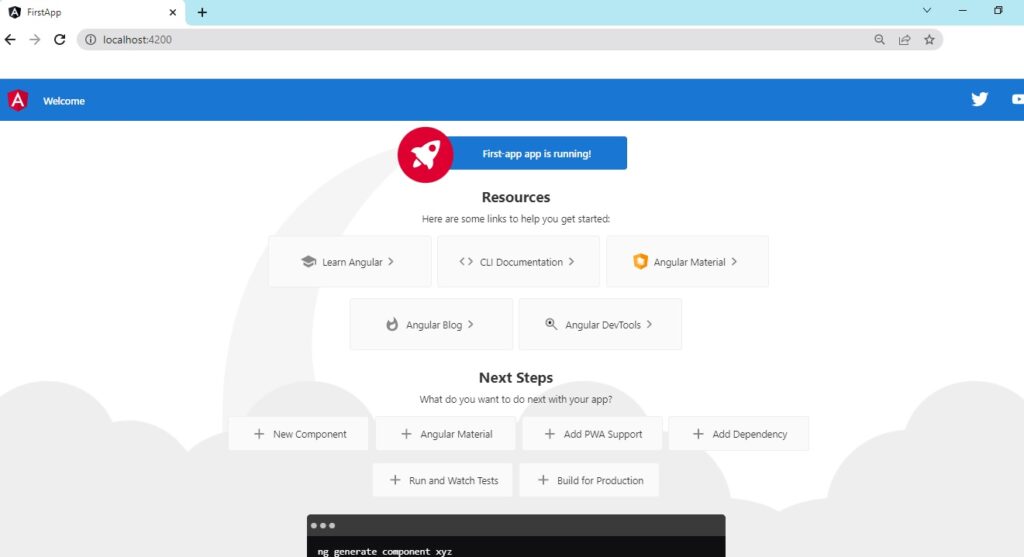
Task: Click chevron after Angular Blog
Action: [x=470, y=324]
